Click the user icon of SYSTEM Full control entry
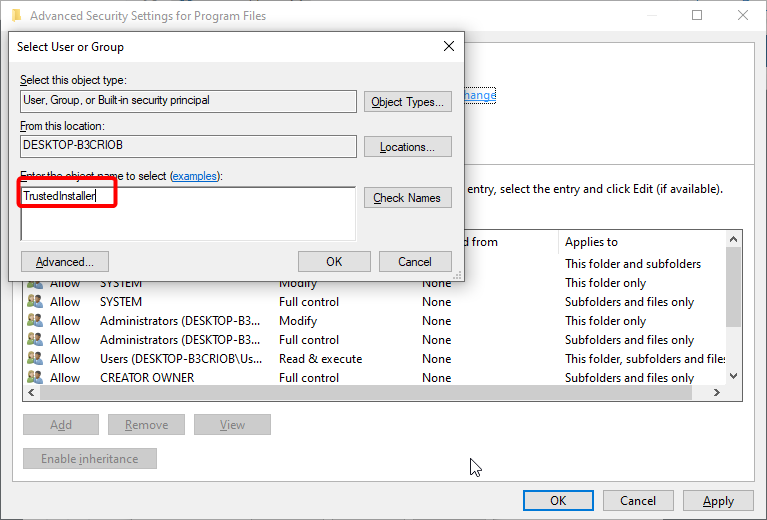Screen dimensions: 767x520 coord(35,302)
